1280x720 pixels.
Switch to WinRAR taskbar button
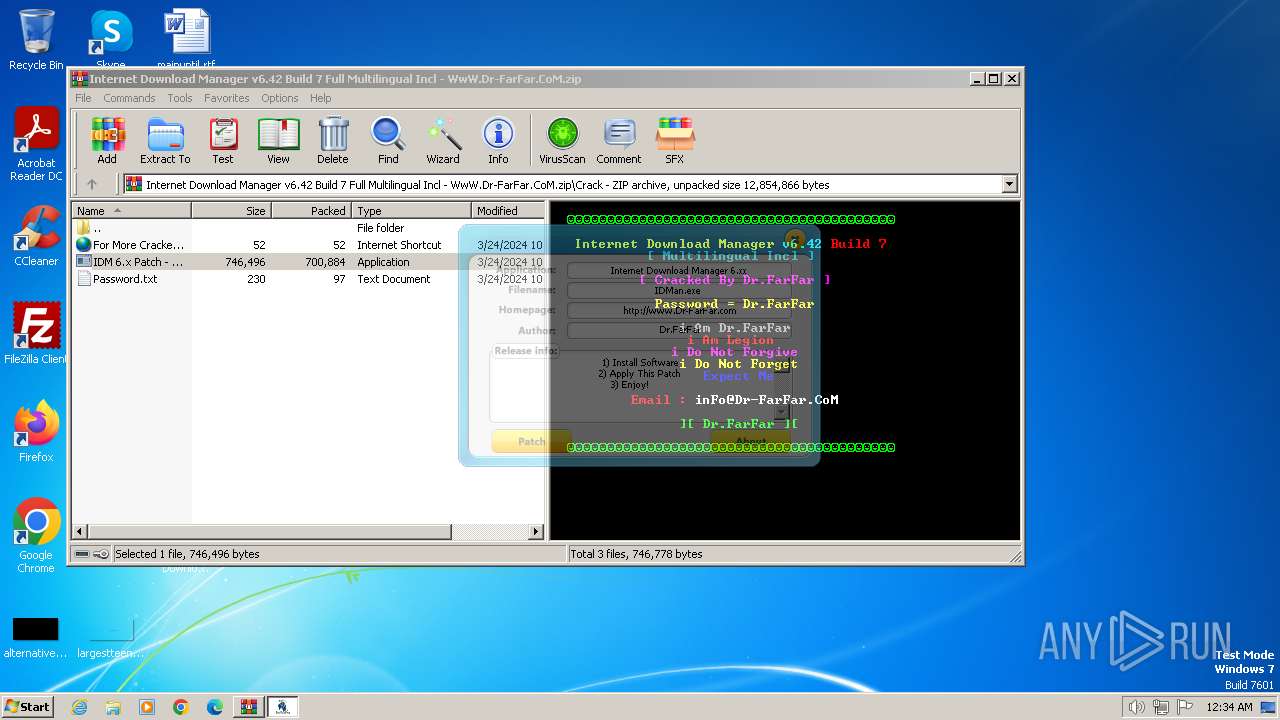249,707
